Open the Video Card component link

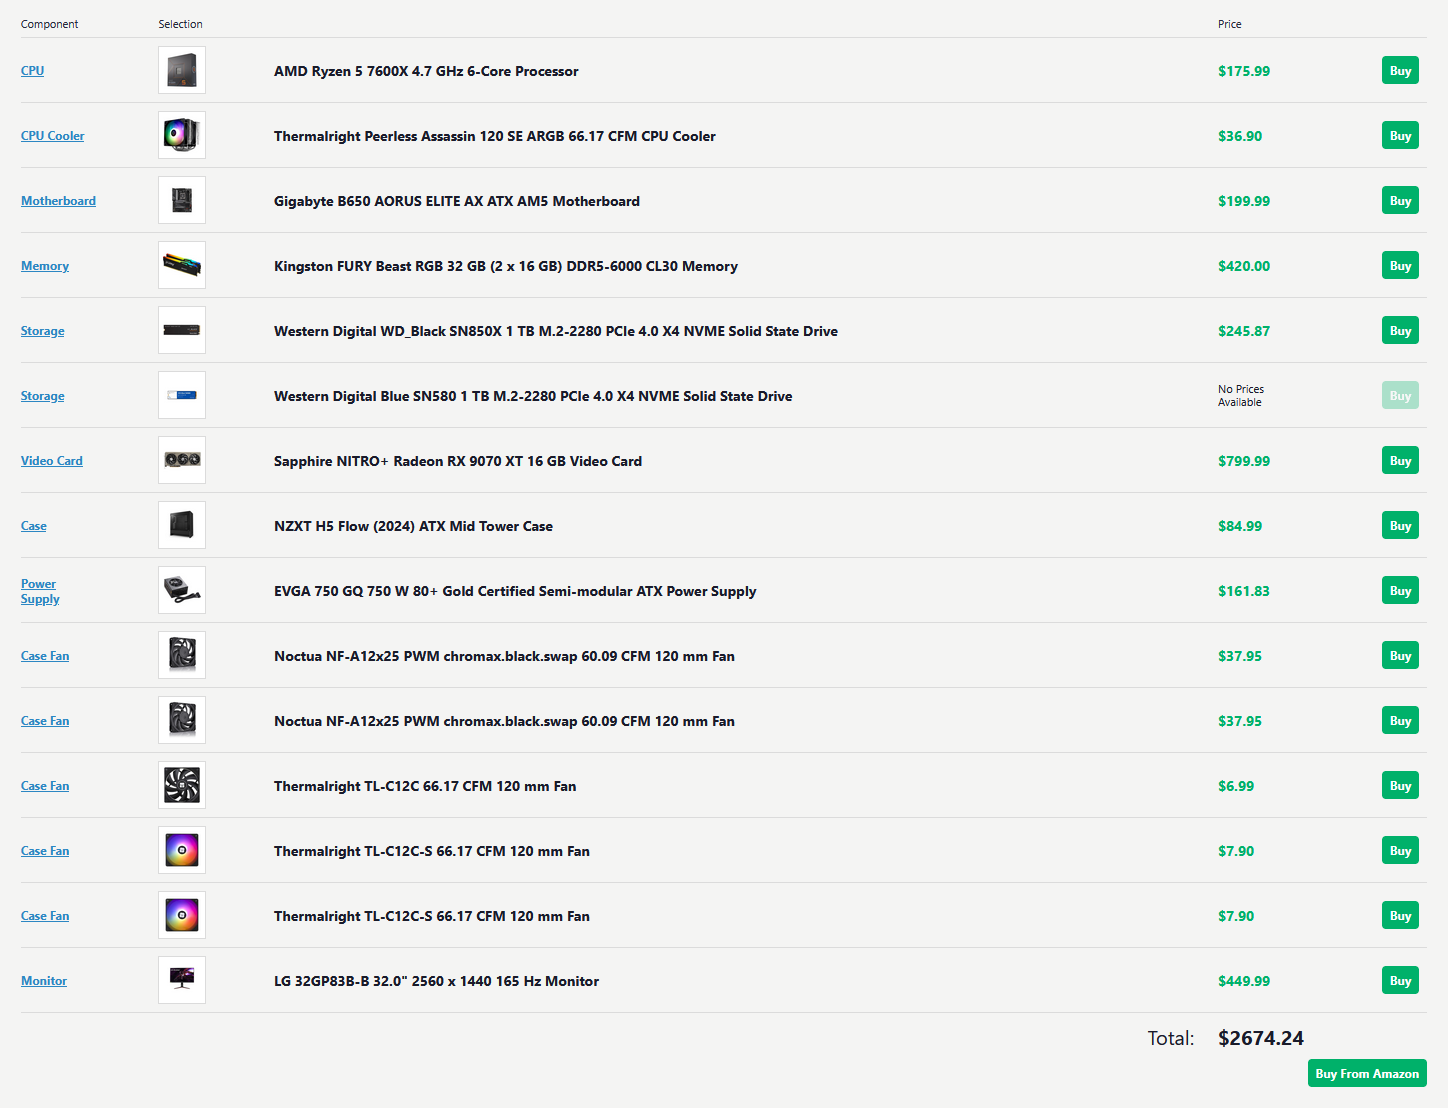click(52, 461)
